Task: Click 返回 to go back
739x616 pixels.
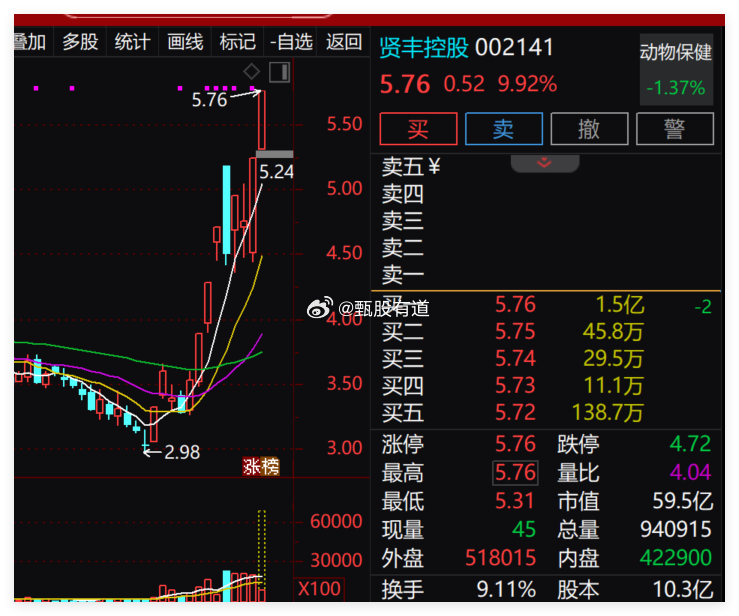Action: click(x=344, y=42)
